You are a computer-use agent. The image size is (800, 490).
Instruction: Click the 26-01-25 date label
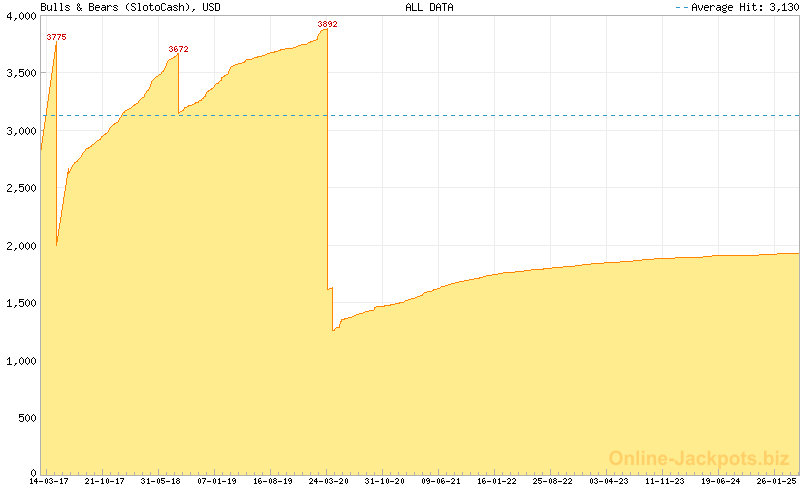click(777, 481)
